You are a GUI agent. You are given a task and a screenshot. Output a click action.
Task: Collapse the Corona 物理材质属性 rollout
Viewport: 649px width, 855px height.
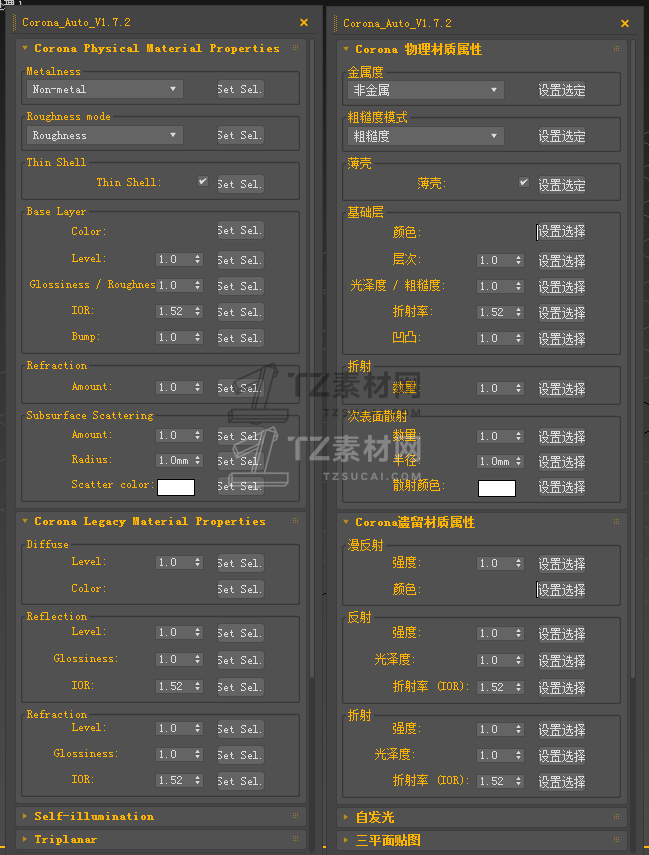(346, 50)
